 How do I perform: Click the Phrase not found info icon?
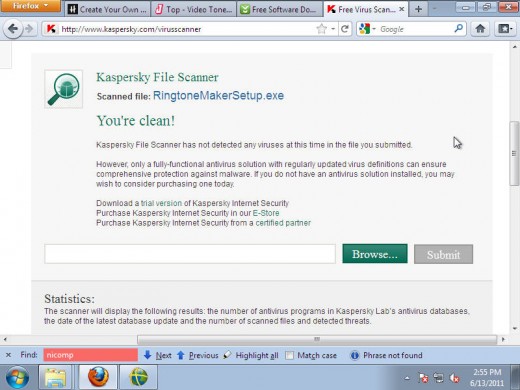(355, 355)
